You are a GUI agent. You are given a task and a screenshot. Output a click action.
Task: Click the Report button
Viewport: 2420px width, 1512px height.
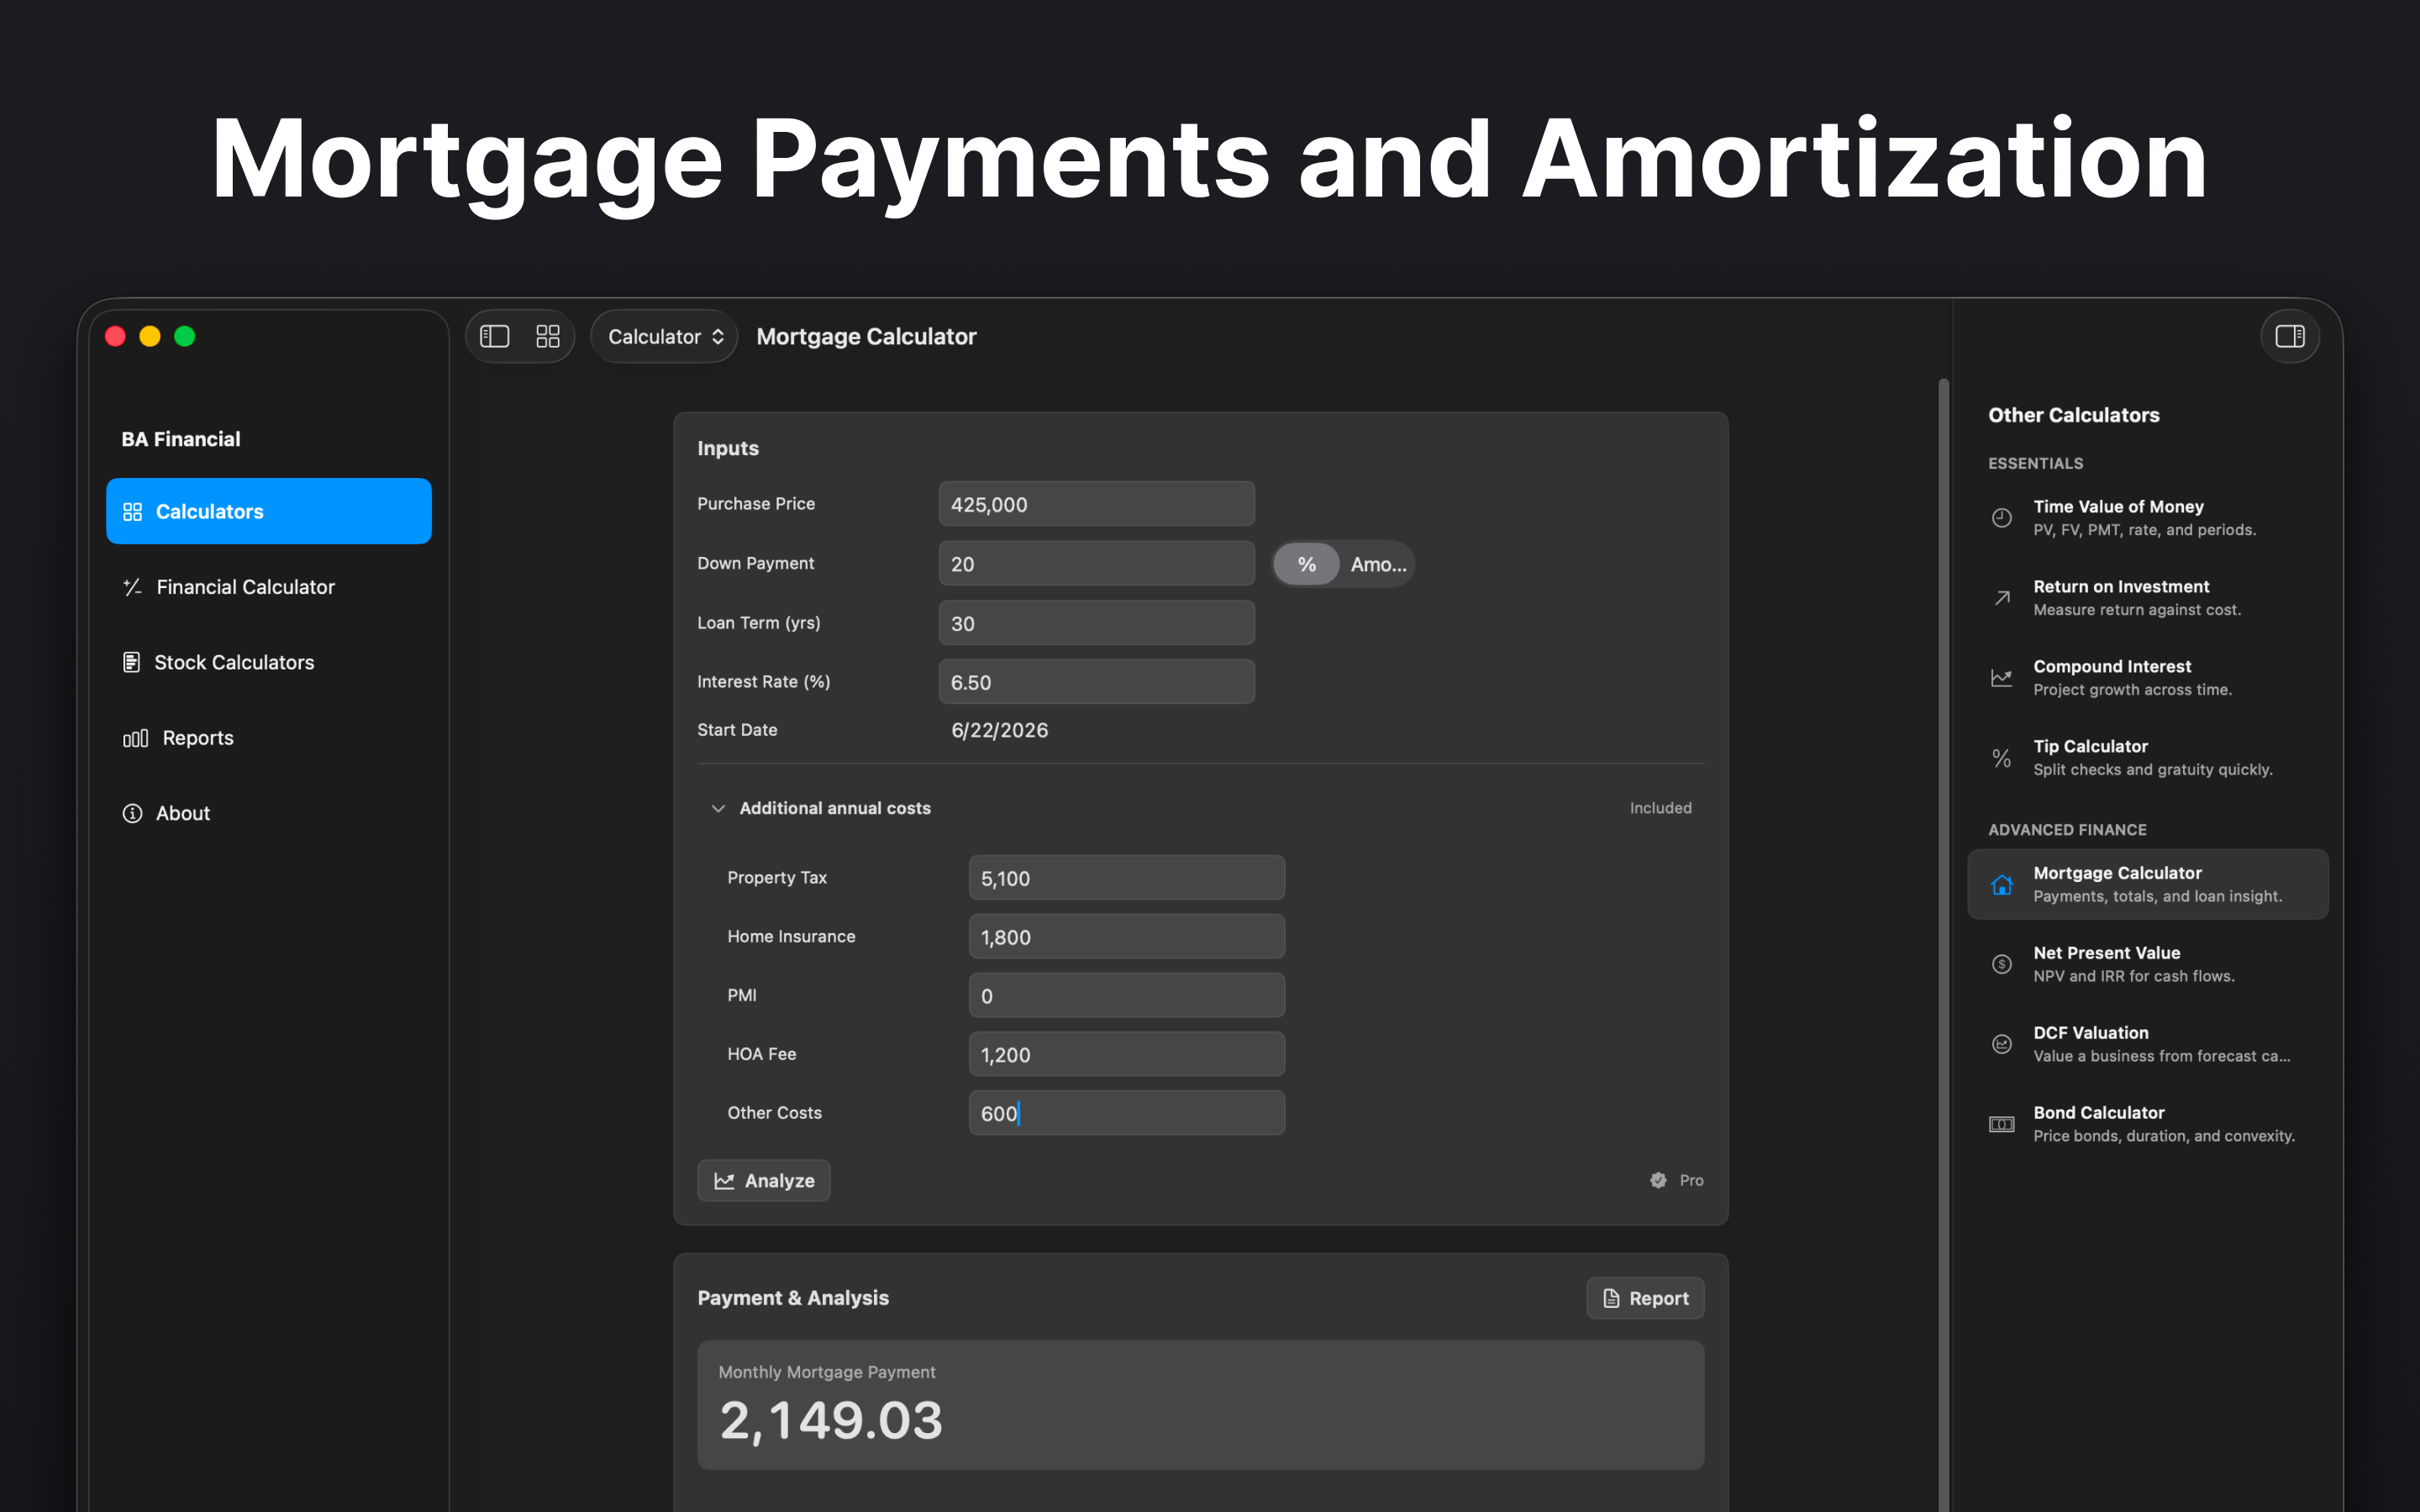point(1645,1298)
